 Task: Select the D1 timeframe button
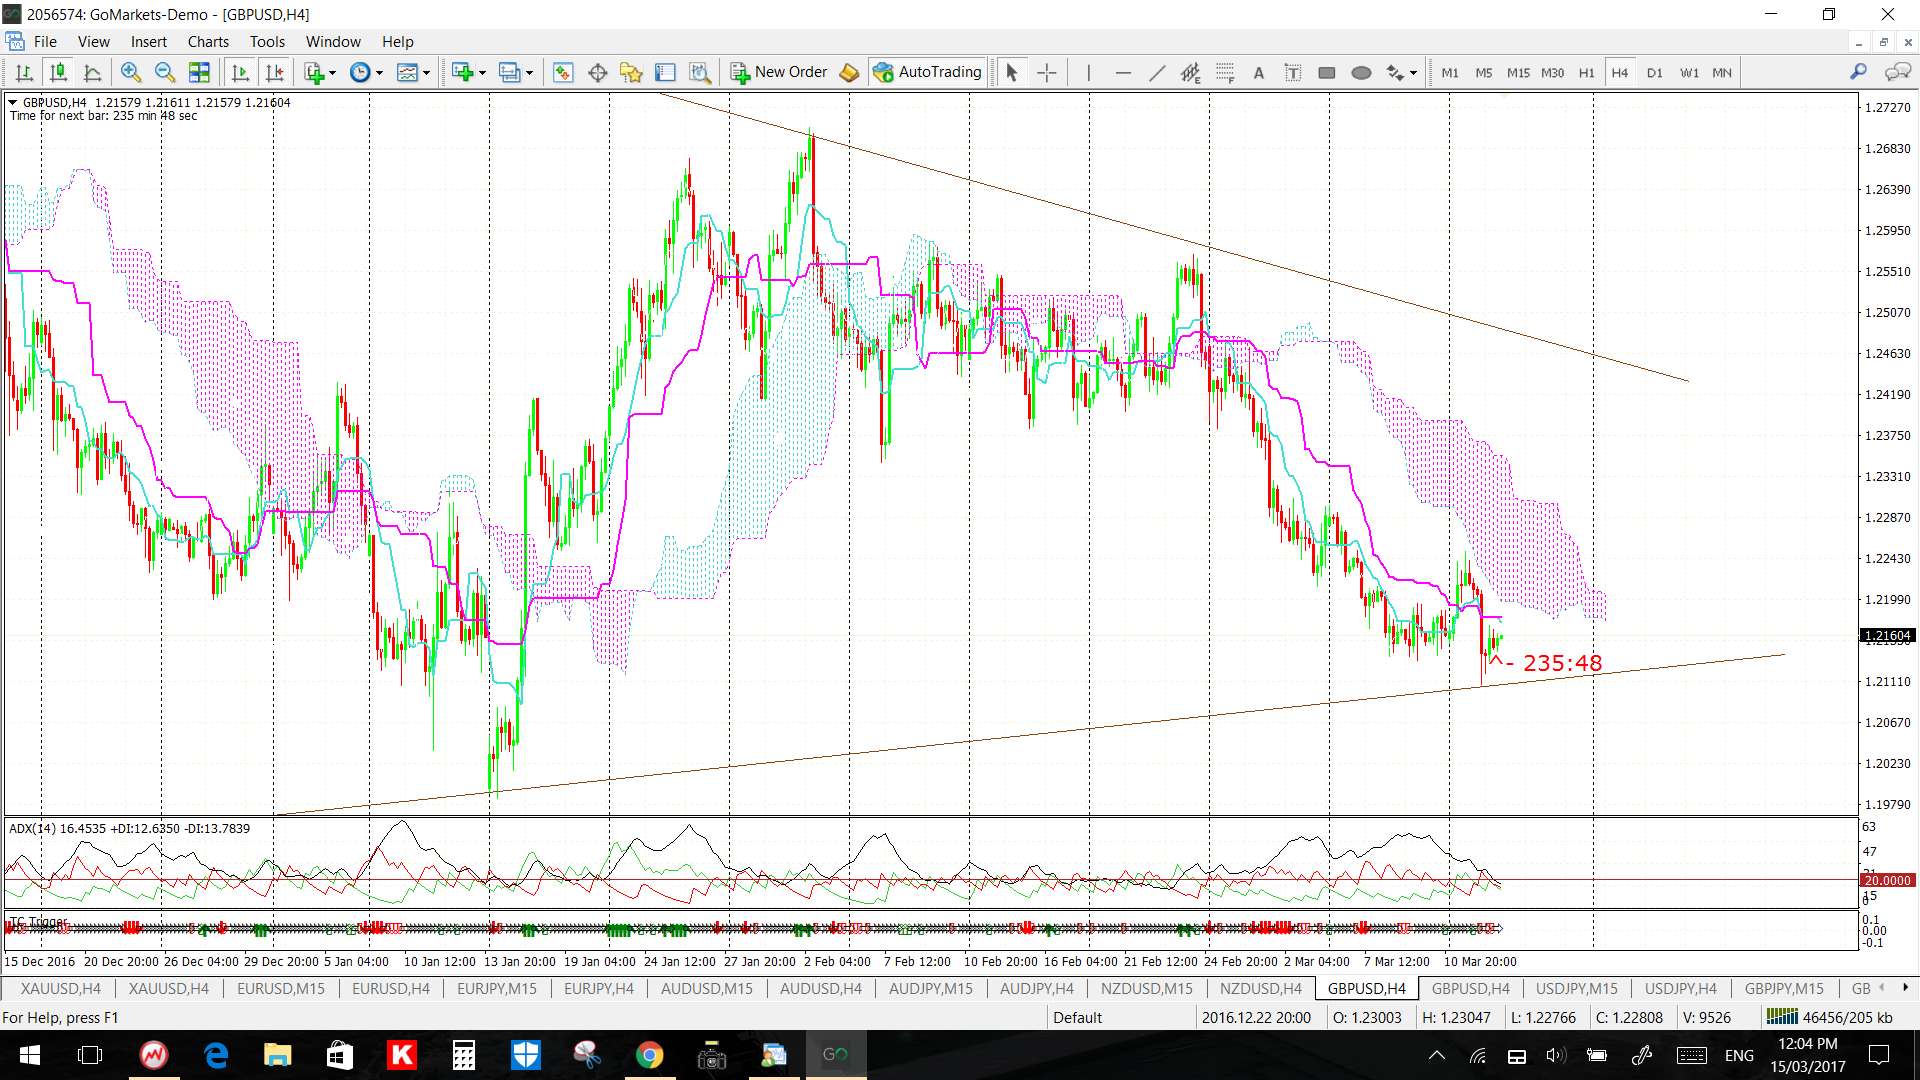[x=1654, y=72]
